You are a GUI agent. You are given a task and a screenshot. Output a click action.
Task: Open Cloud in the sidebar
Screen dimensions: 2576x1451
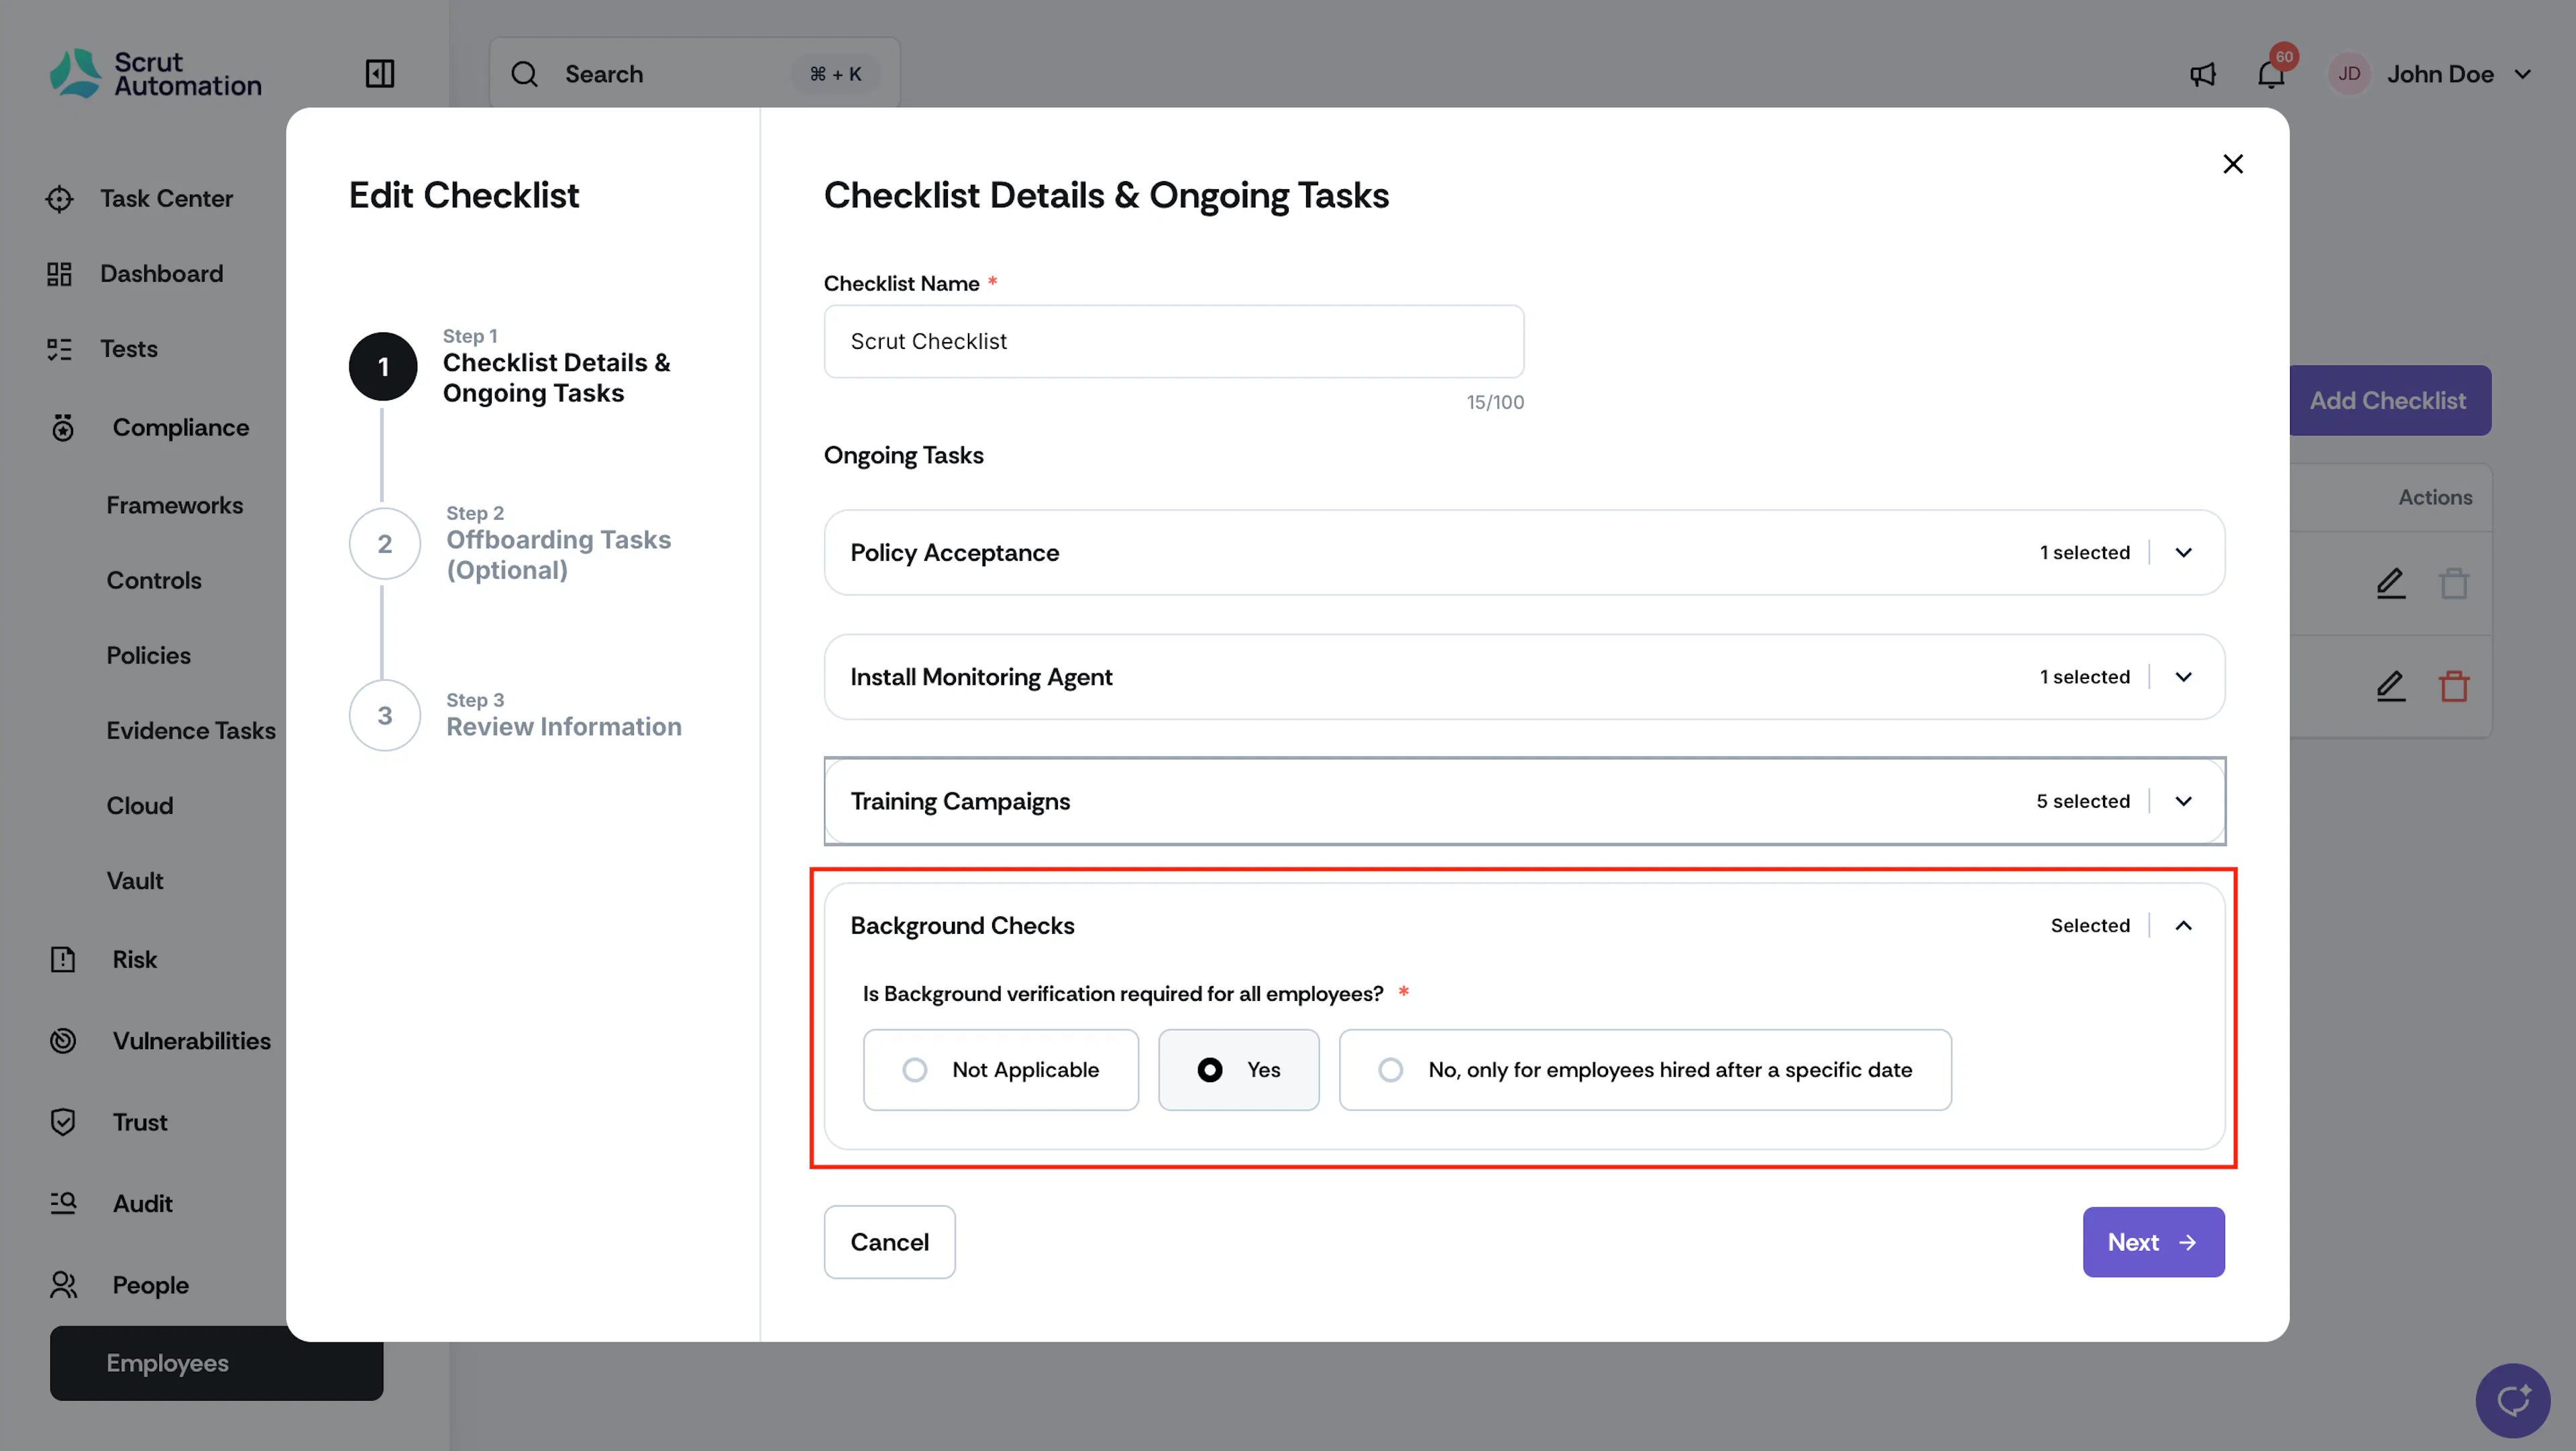click(140, 806)
